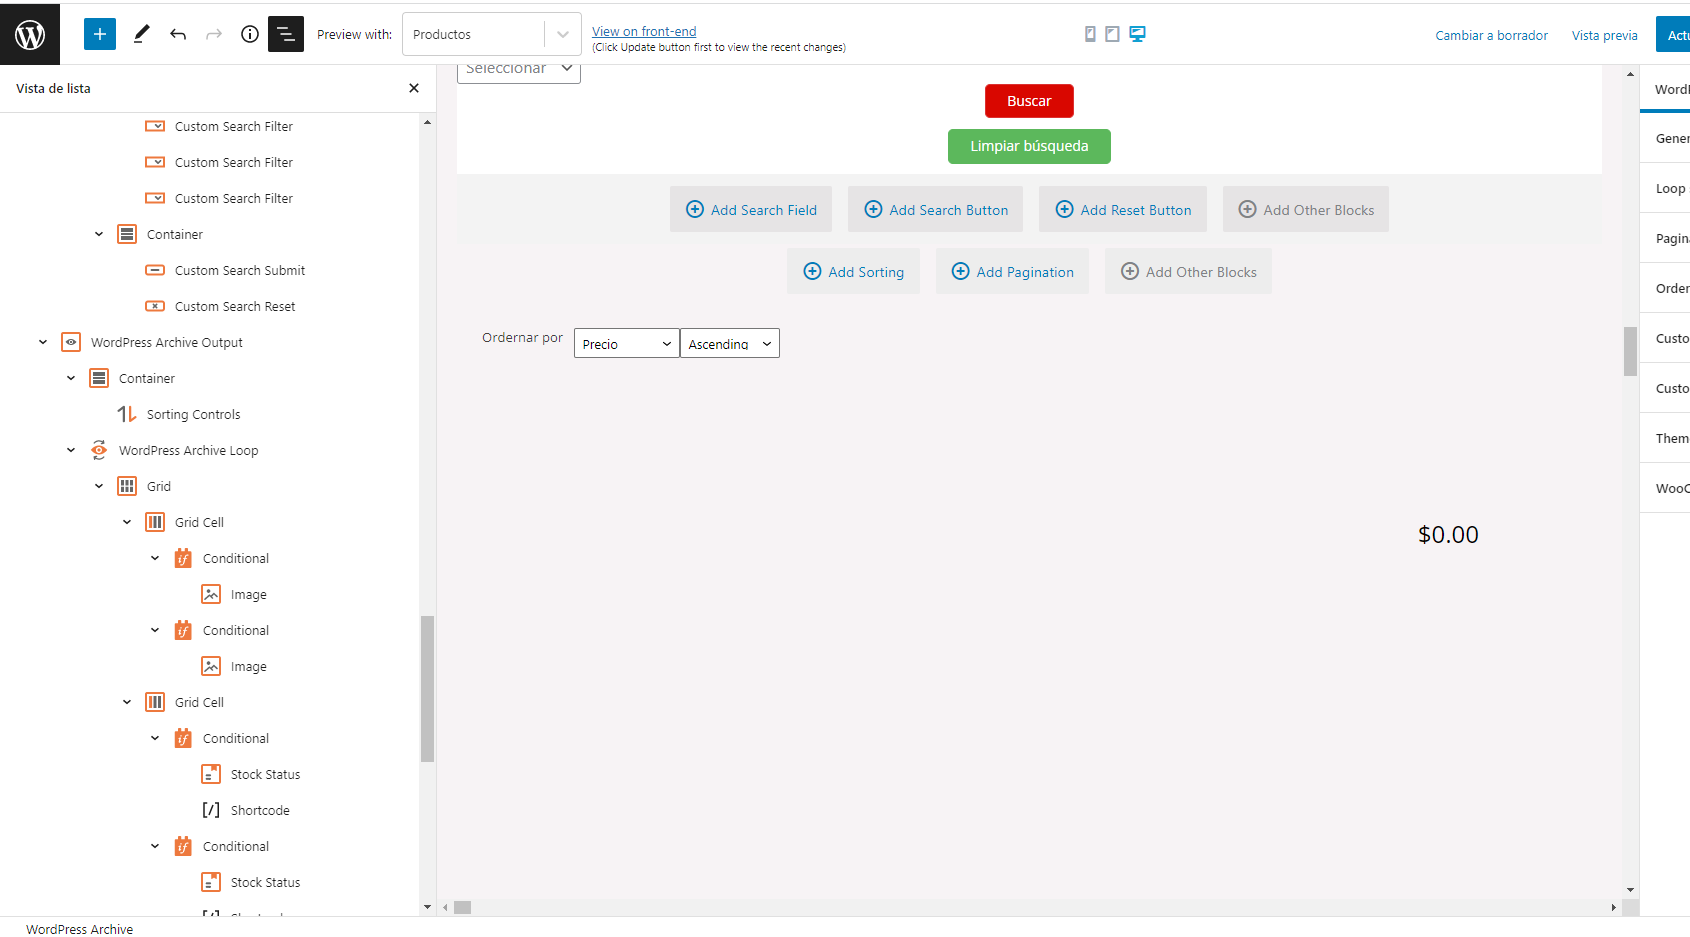Viewport: 1690px width, 937px height.
Task: Open the View on front-end link
Action: (x=644, y=31)
